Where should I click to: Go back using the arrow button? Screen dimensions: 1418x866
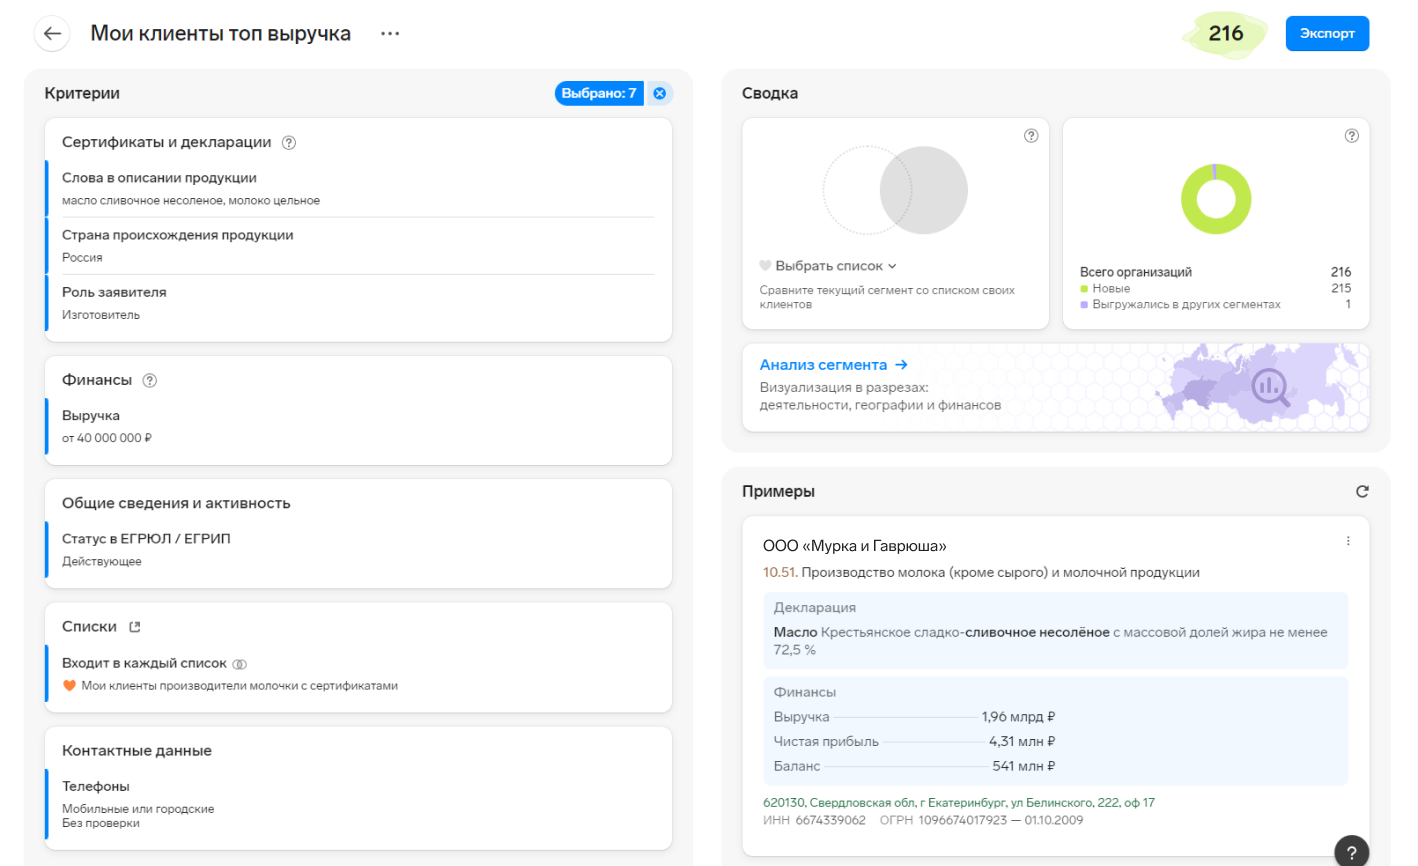(x=52, y=33)
